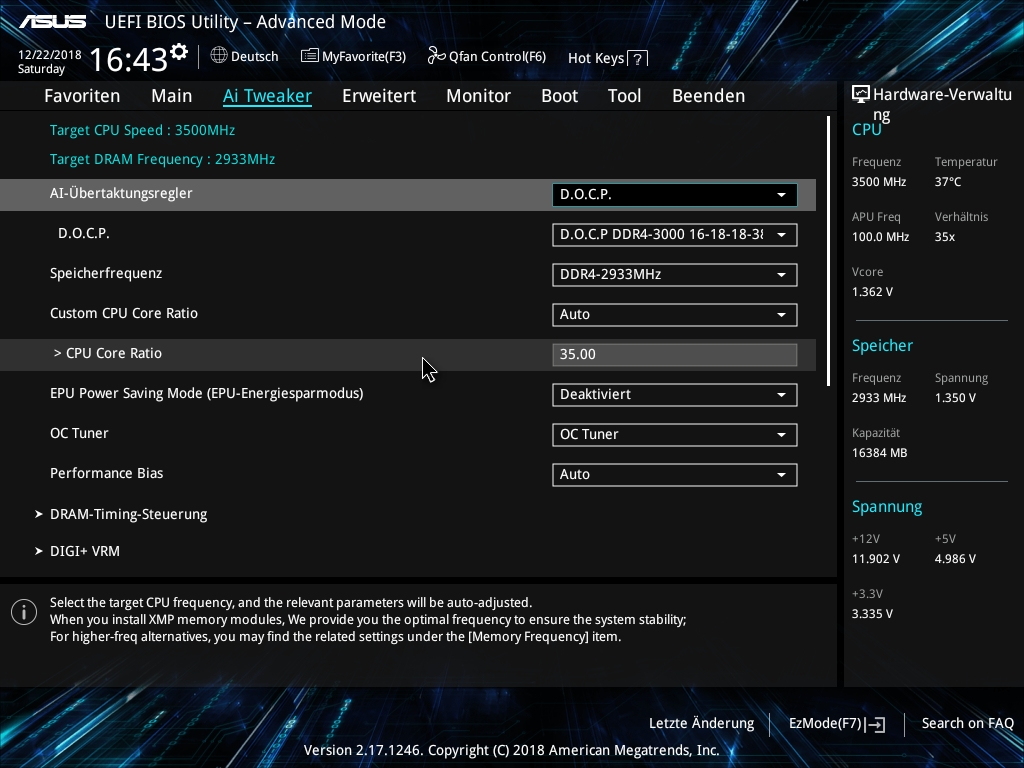This screenshot has width=1024, height=768.
Task: Click the Vcore 1.362 V value
Action: tap(872, 292)
